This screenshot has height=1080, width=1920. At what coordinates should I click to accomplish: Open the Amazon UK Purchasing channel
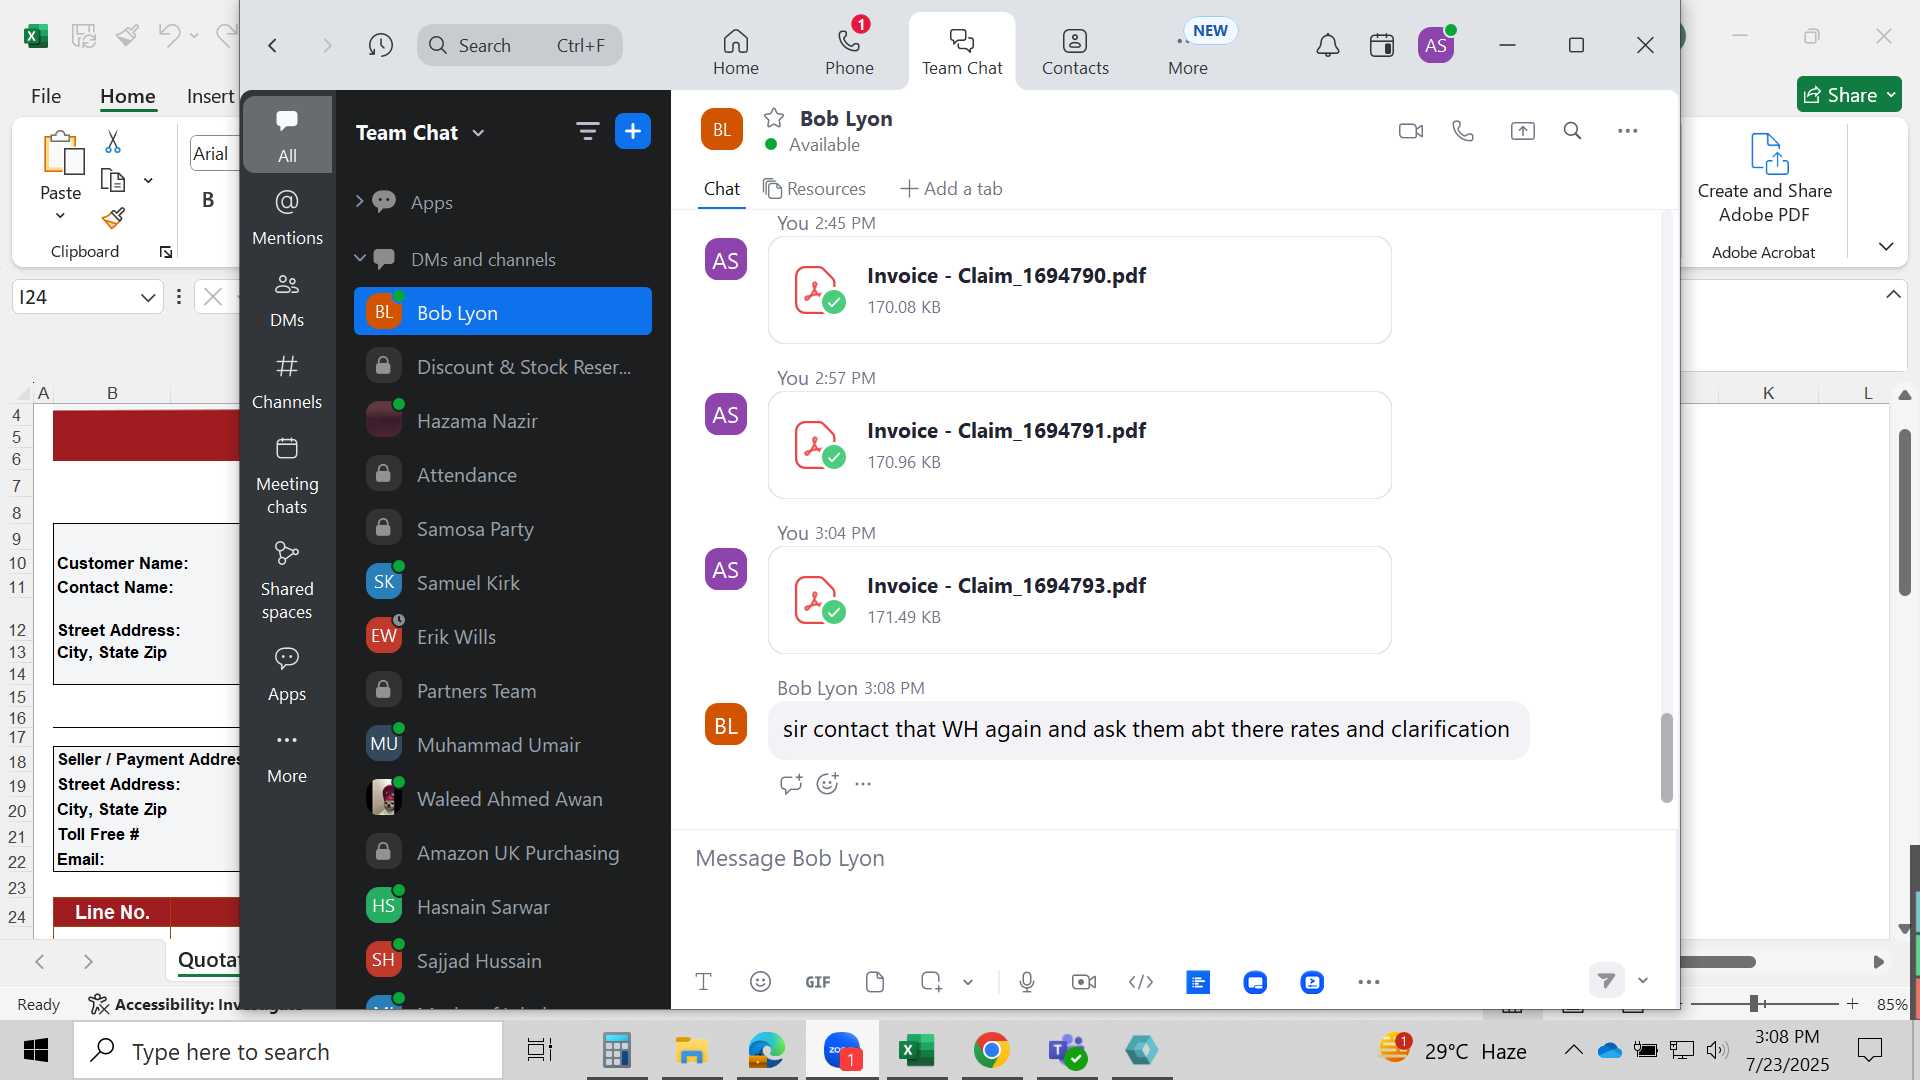503,853
